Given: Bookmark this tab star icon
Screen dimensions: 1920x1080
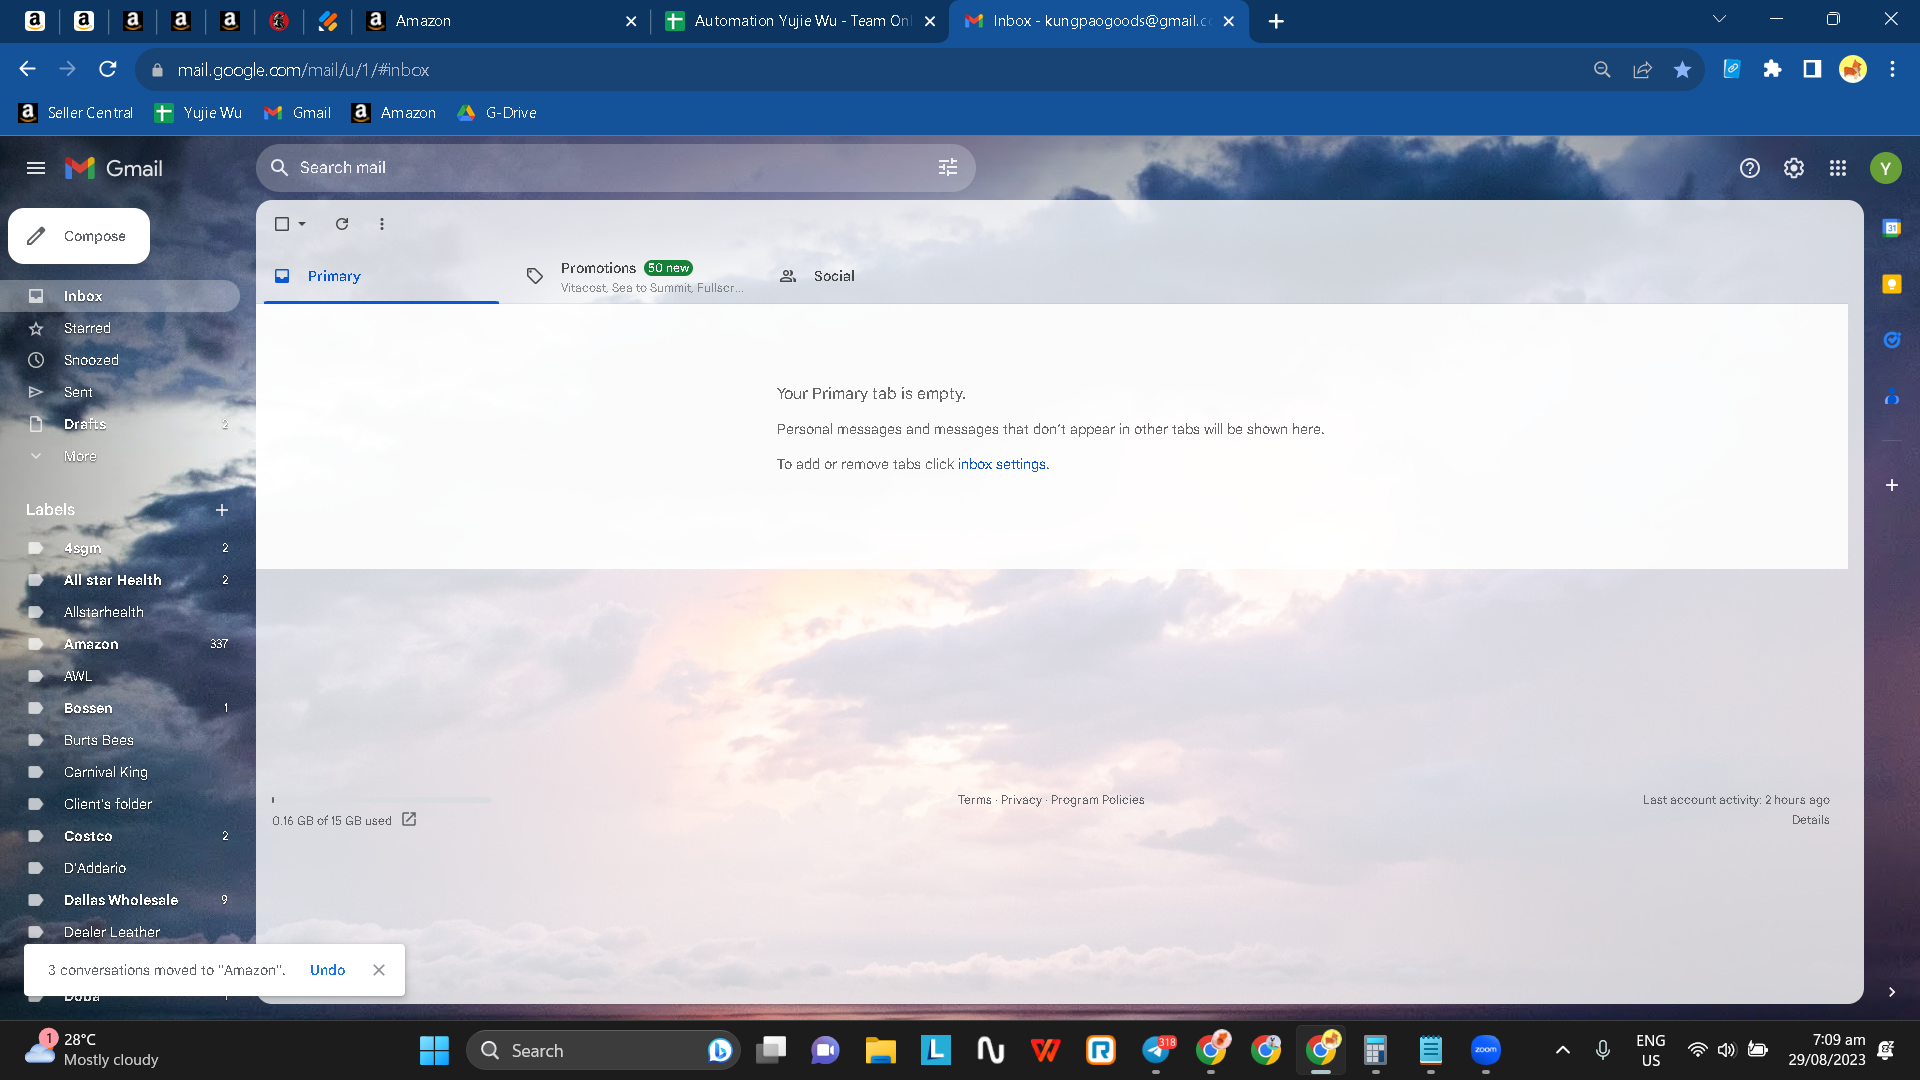Looking at the screenshot, I should coord(1683,69).
